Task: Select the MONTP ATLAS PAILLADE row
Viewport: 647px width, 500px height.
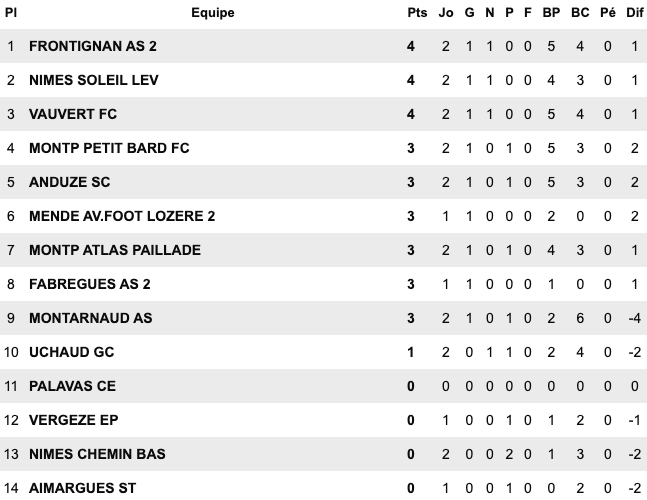Action: (x=115, y=250)
